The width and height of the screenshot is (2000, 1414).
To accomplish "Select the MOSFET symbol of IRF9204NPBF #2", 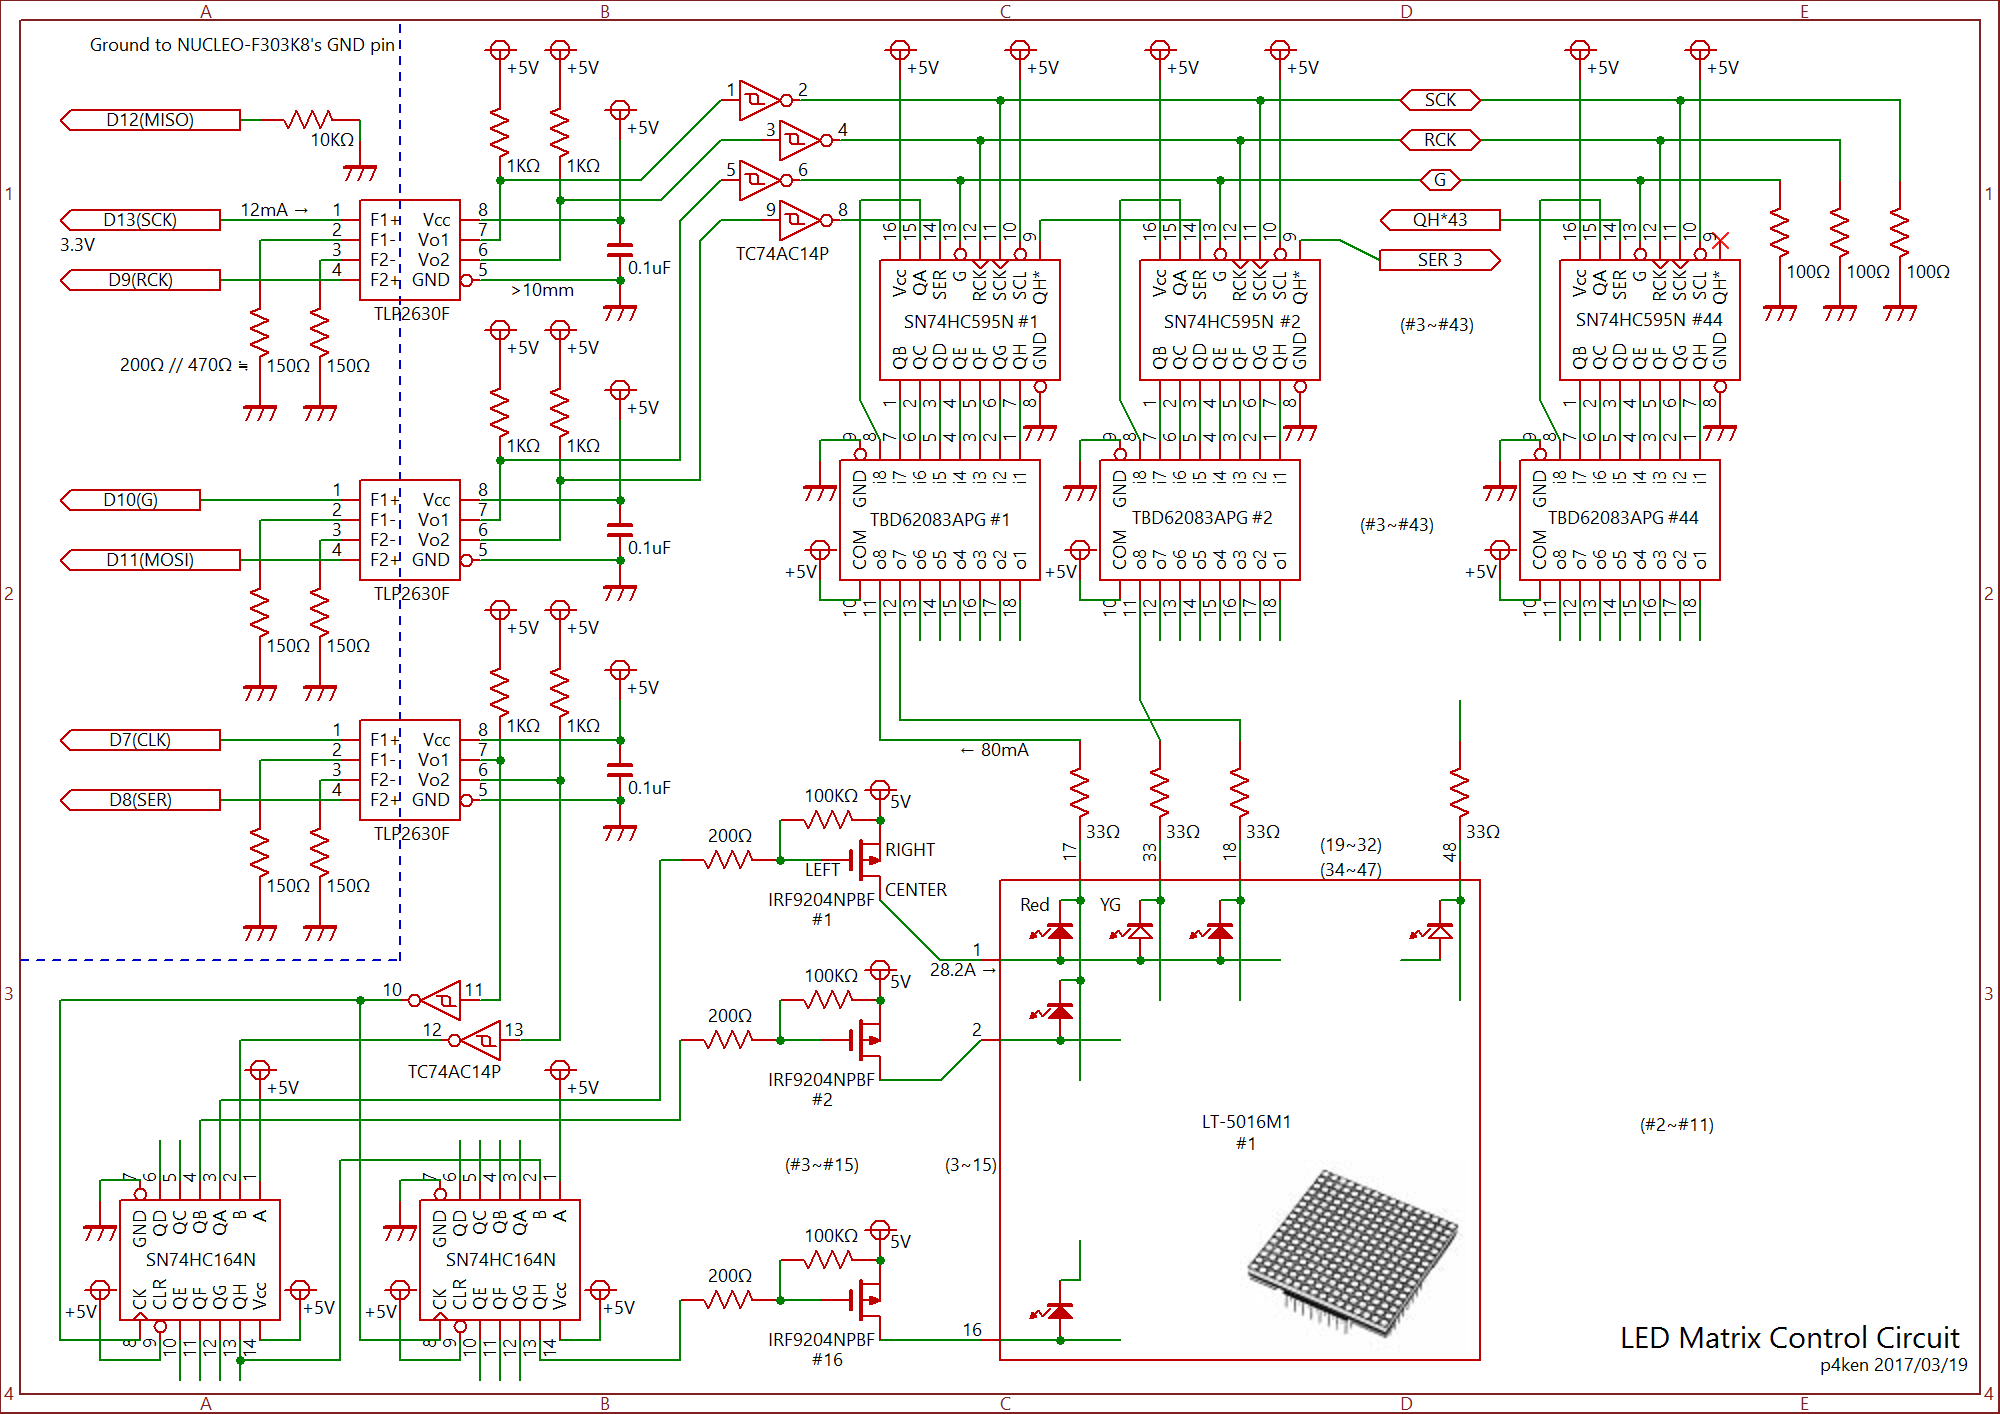I will click(x=866, y=1040).
